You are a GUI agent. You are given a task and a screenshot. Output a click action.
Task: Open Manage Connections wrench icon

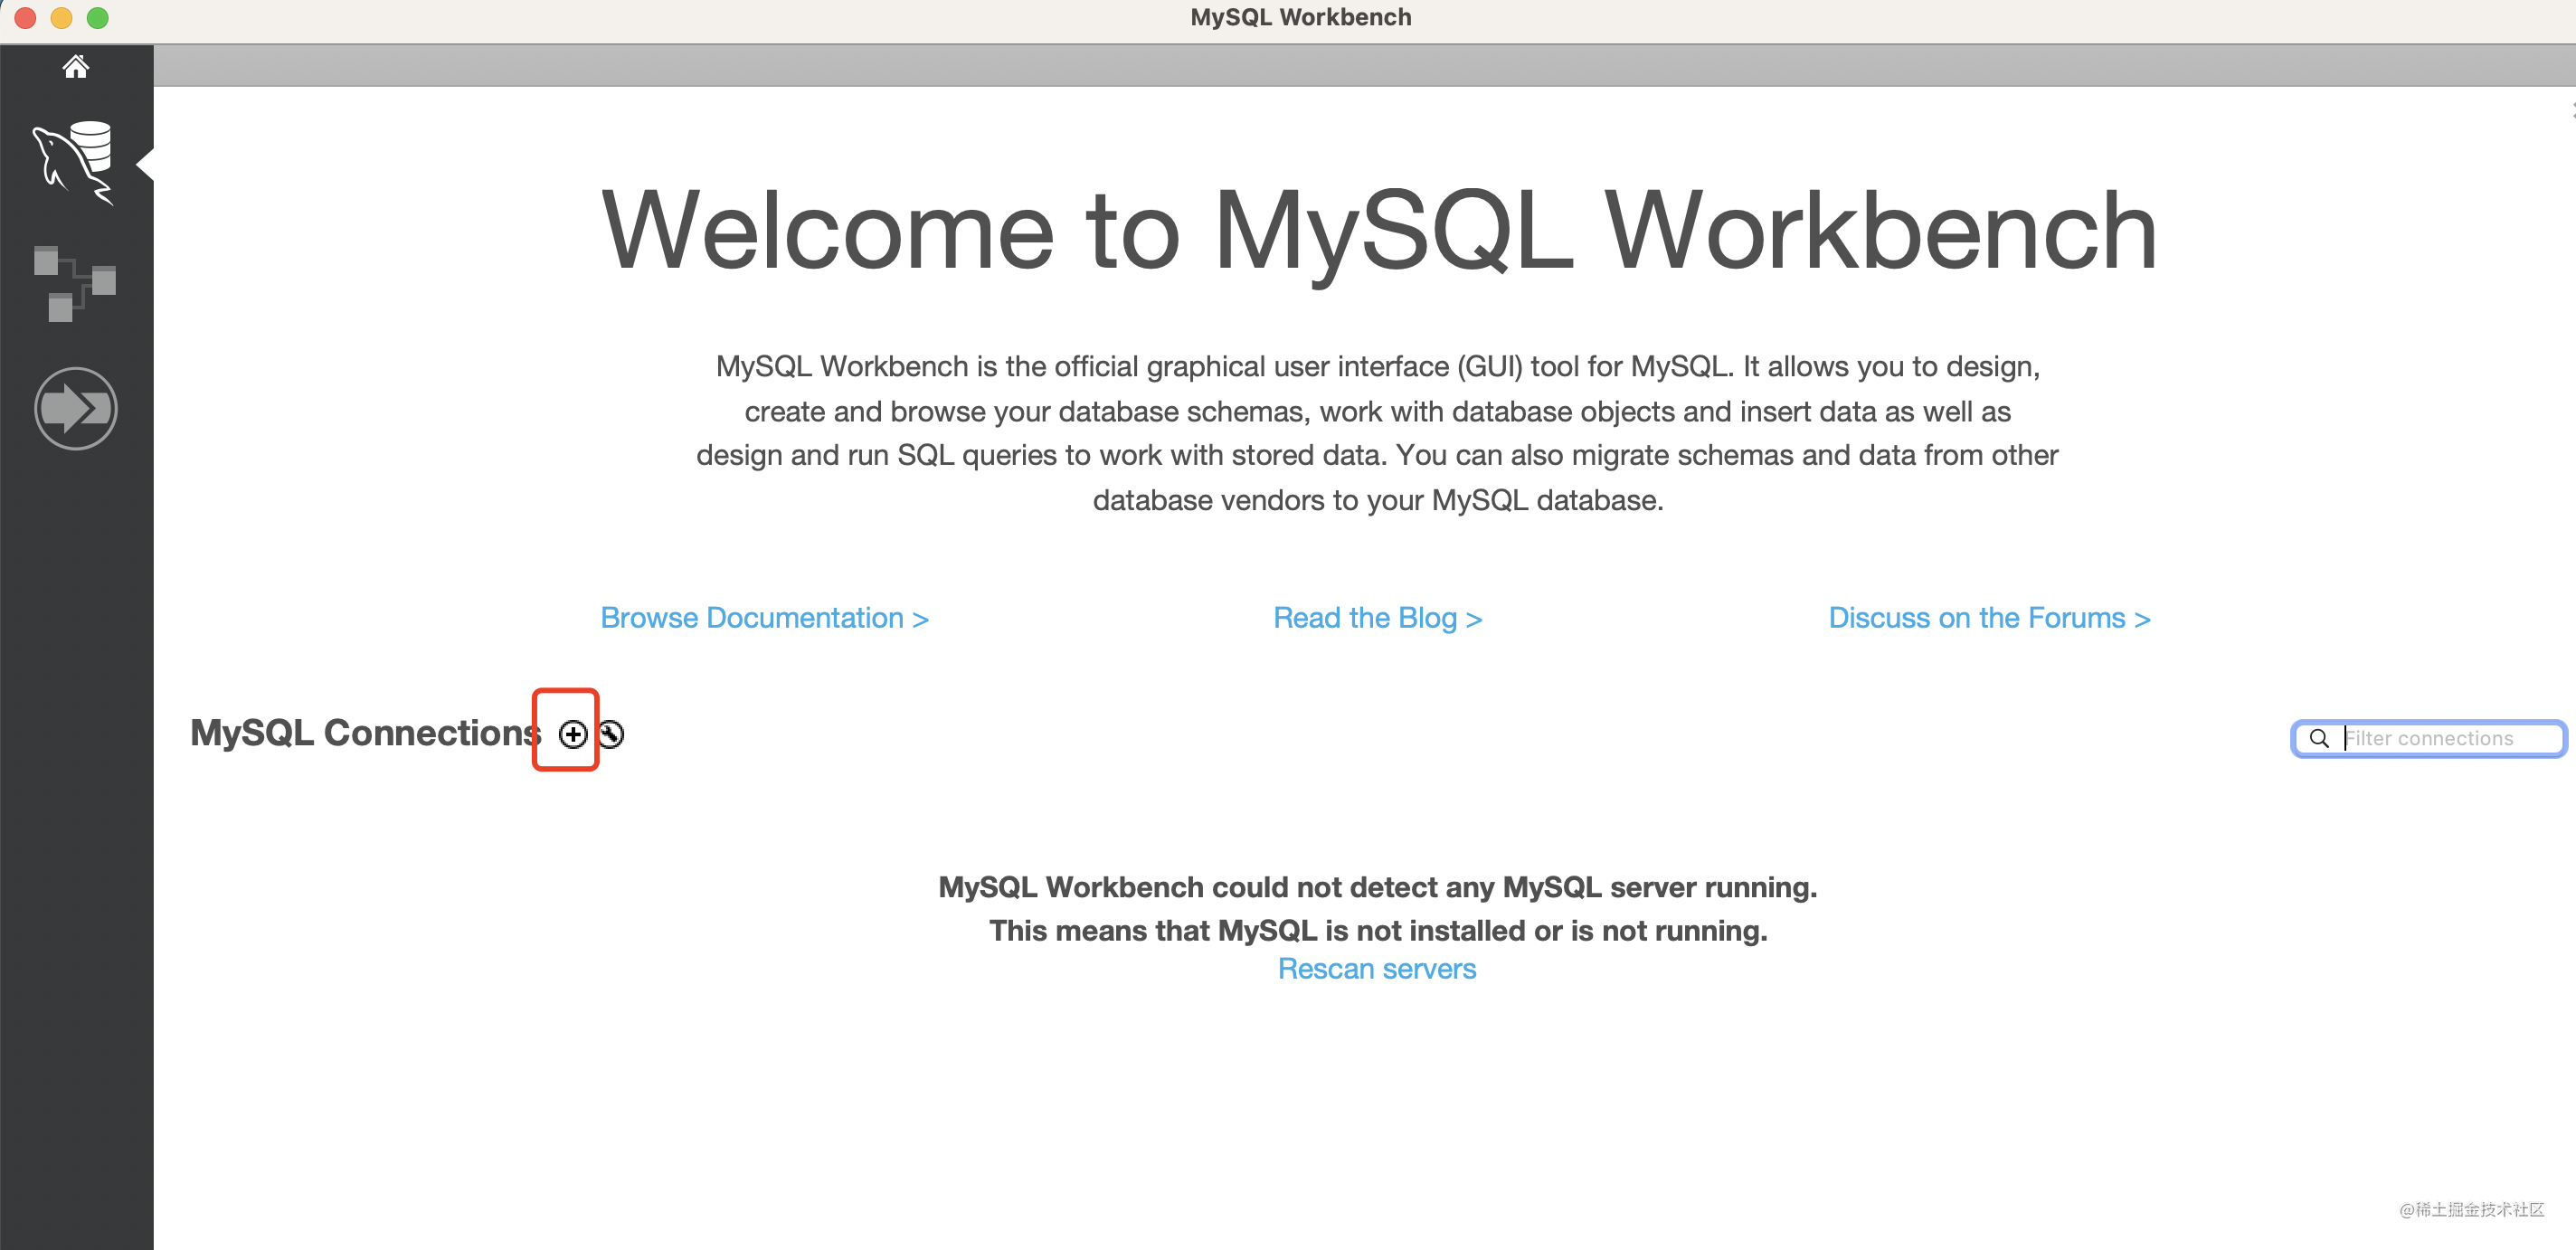click(611, 735)
